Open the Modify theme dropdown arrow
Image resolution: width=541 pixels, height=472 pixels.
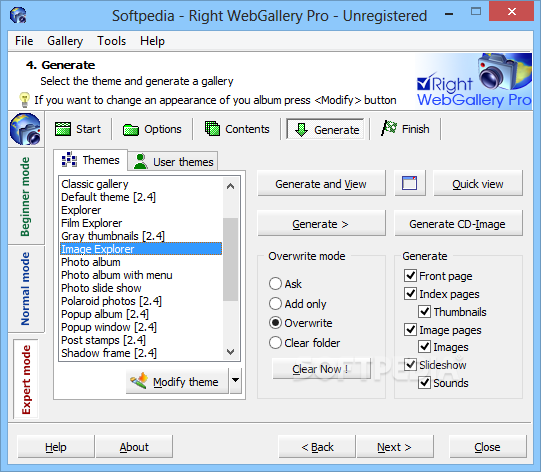coord(236,381)
